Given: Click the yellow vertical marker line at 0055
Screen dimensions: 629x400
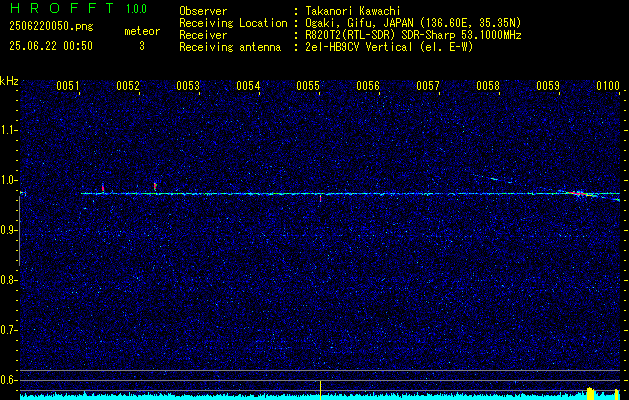Looking at the screenshot, I should tap(320, 390).
